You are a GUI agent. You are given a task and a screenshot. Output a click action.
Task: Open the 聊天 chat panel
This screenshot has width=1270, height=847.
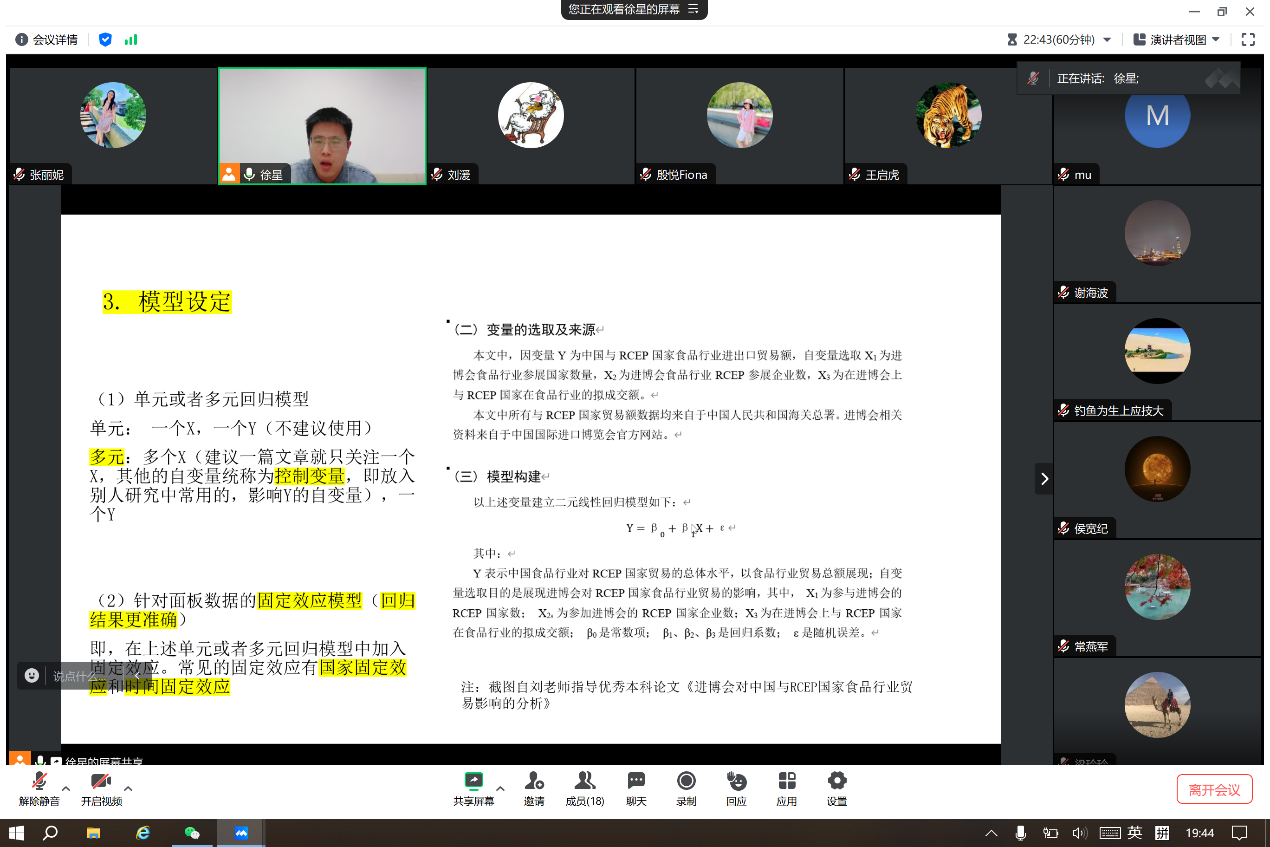(636, 788)
